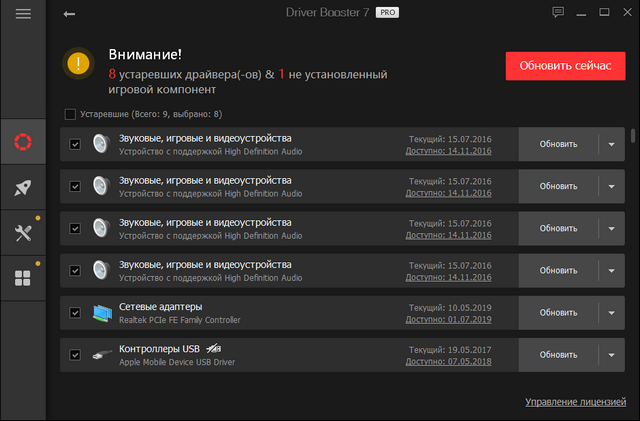Viewport: 640px width, 421px height.
Task: Expand dropdown arrow beside Apple USB Обновить button
Action: click(612, 354)
